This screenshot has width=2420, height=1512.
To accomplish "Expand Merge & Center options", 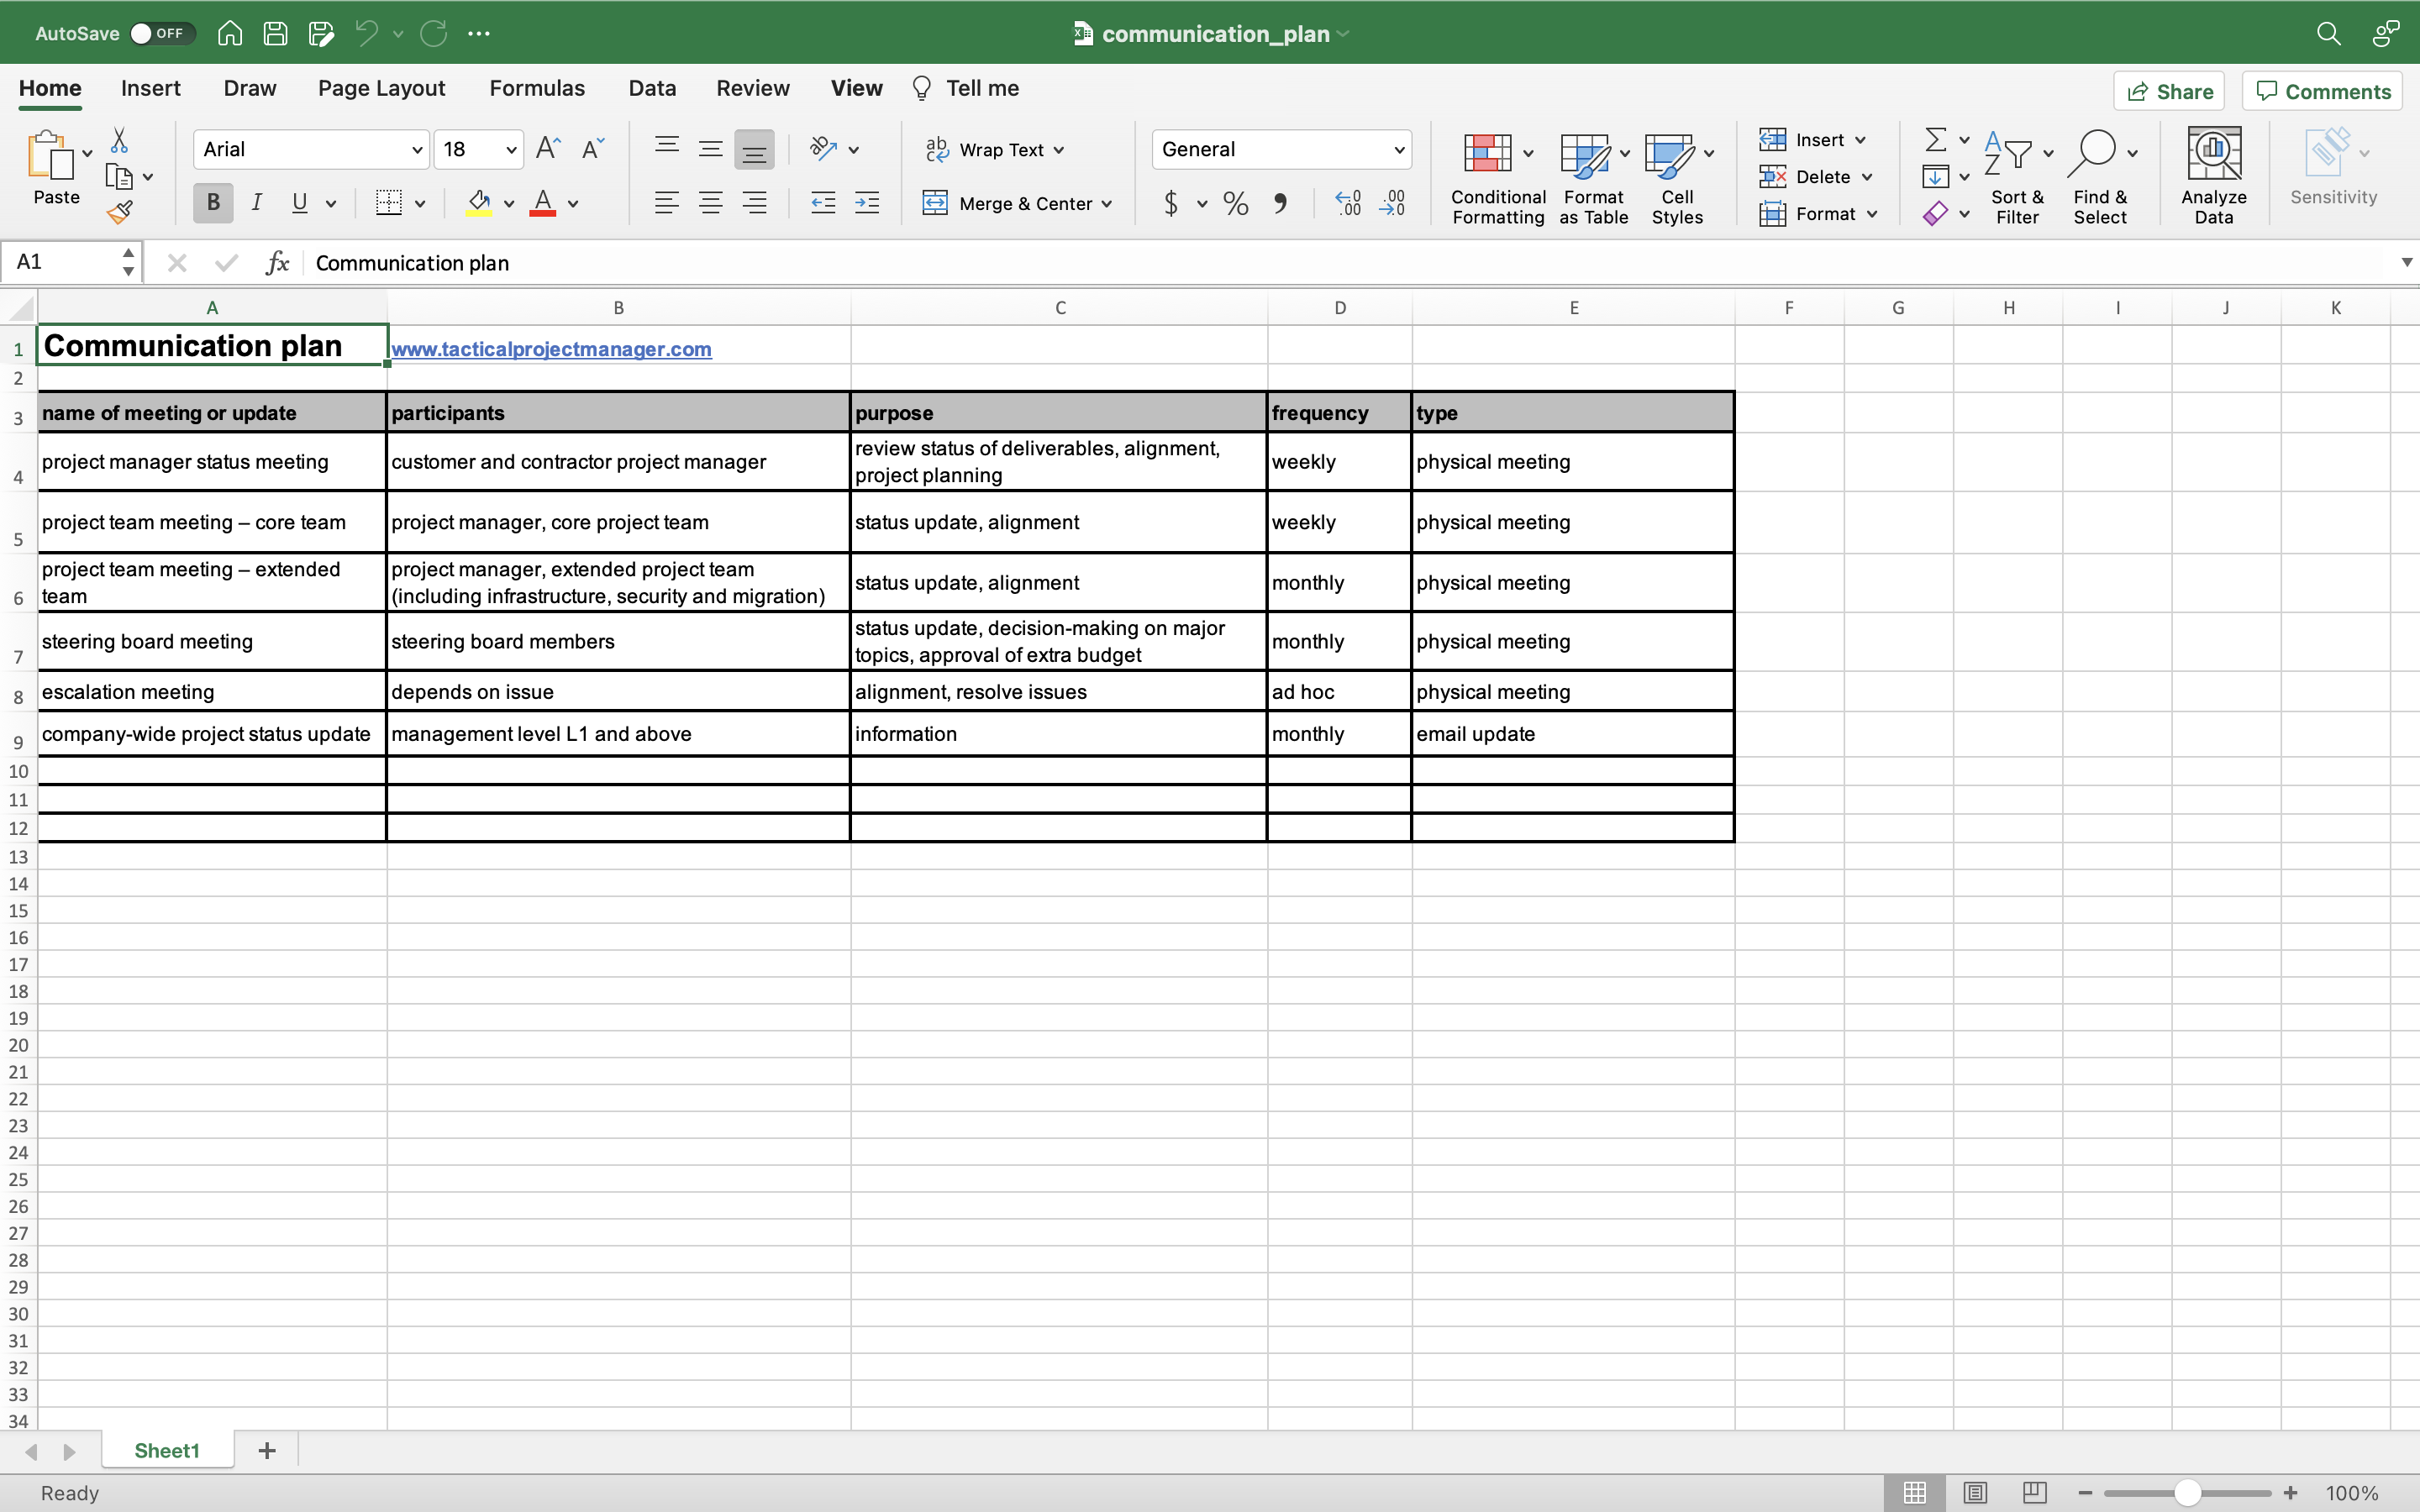I will point(1107,204).
